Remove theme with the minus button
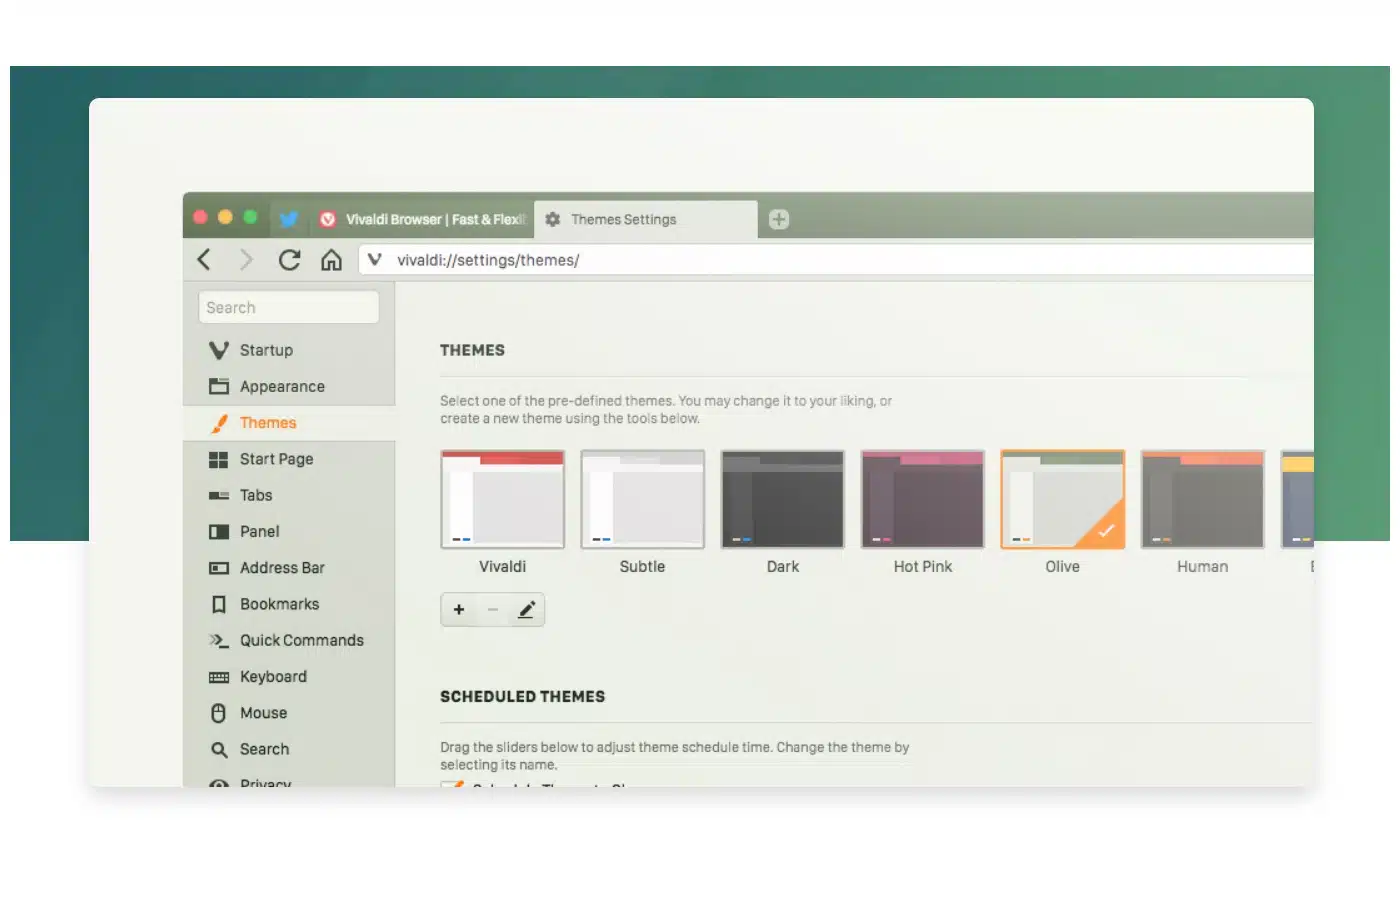Screen dimensions: 1400x900 (492, 609)
